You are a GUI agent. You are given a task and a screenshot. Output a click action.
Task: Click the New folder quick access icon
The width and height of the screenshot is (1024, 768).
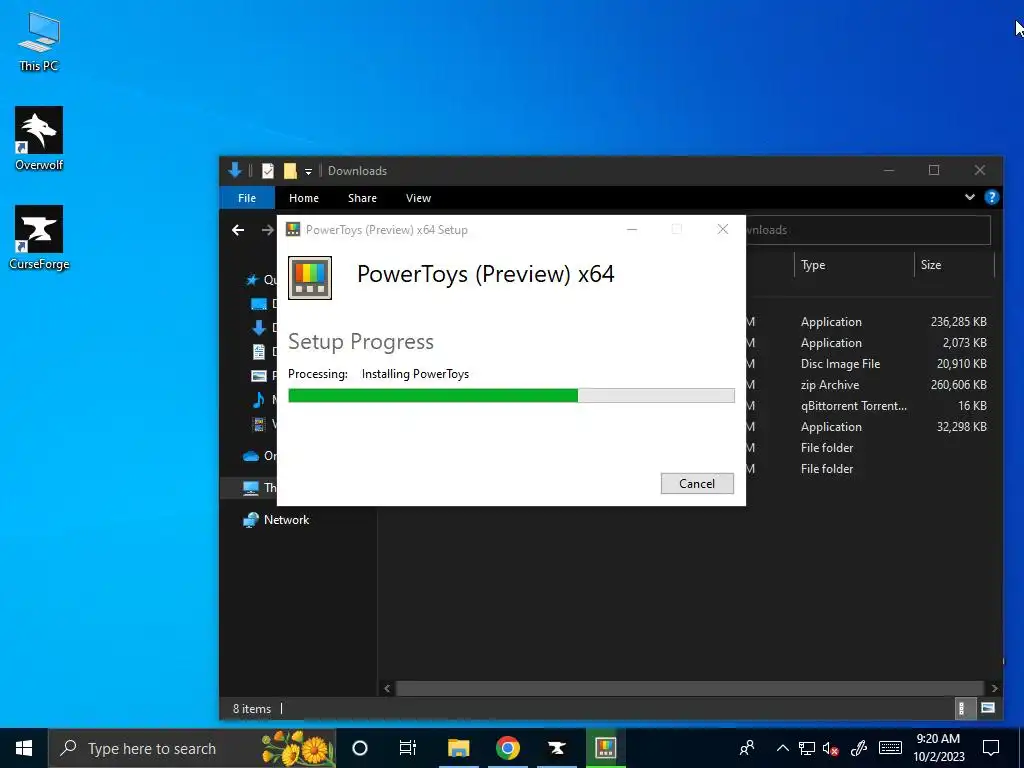point(290,171)
